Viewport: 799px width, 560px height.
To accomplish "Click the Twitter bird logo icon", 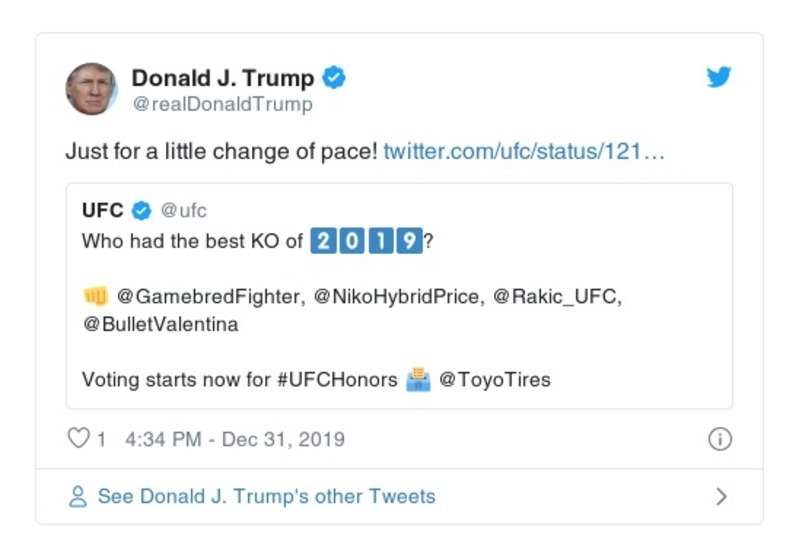I will pyautogui.click(x=719, y=78).
